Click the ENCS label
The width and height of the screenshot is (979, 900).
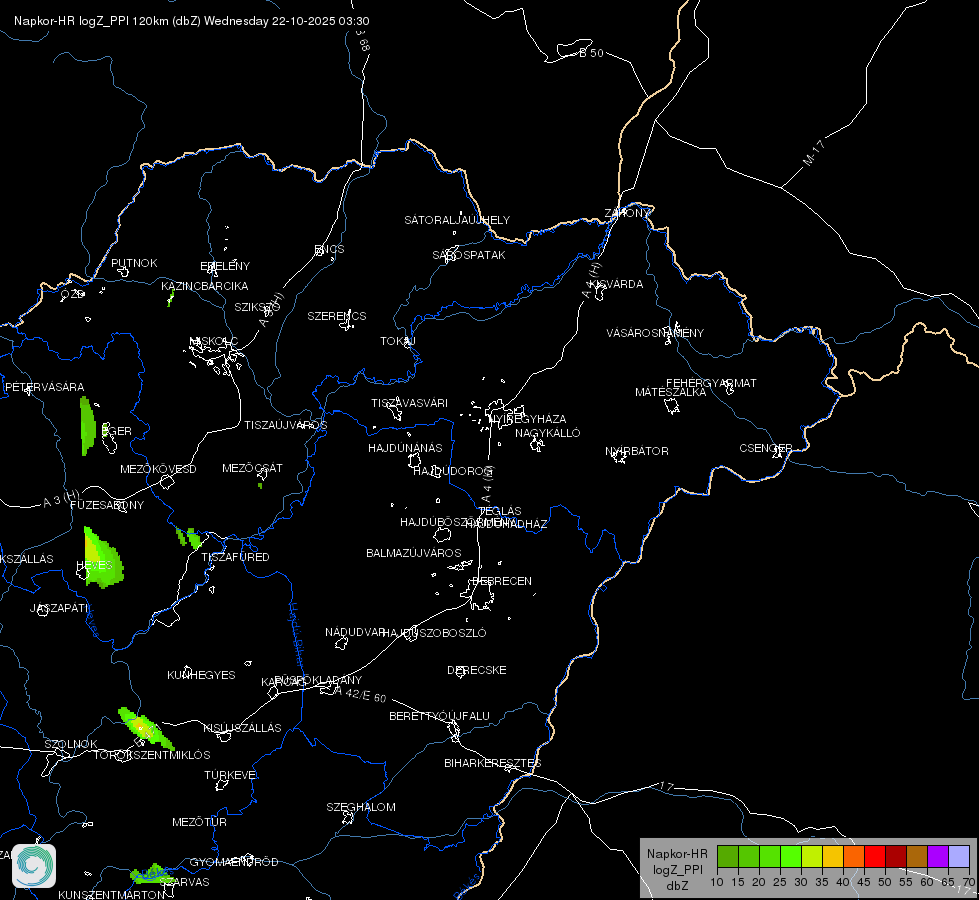(x=329, y=249)
